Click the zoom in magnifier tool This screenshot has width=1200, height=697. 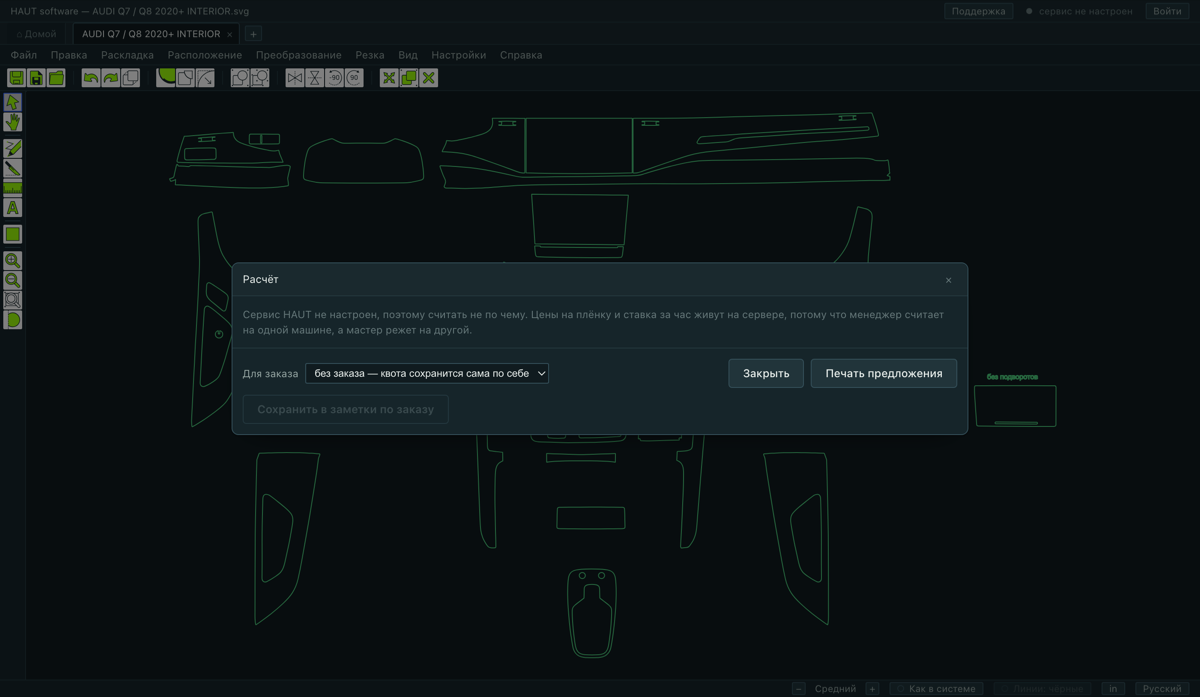[13, 260]
